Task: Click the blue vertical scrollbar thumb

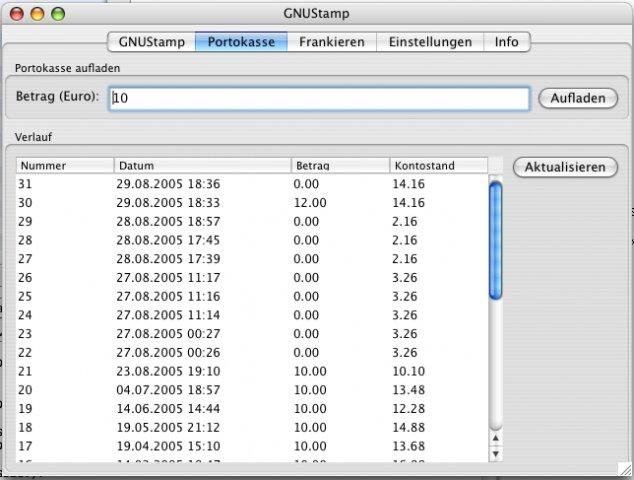Action: [x=495, y=241]
